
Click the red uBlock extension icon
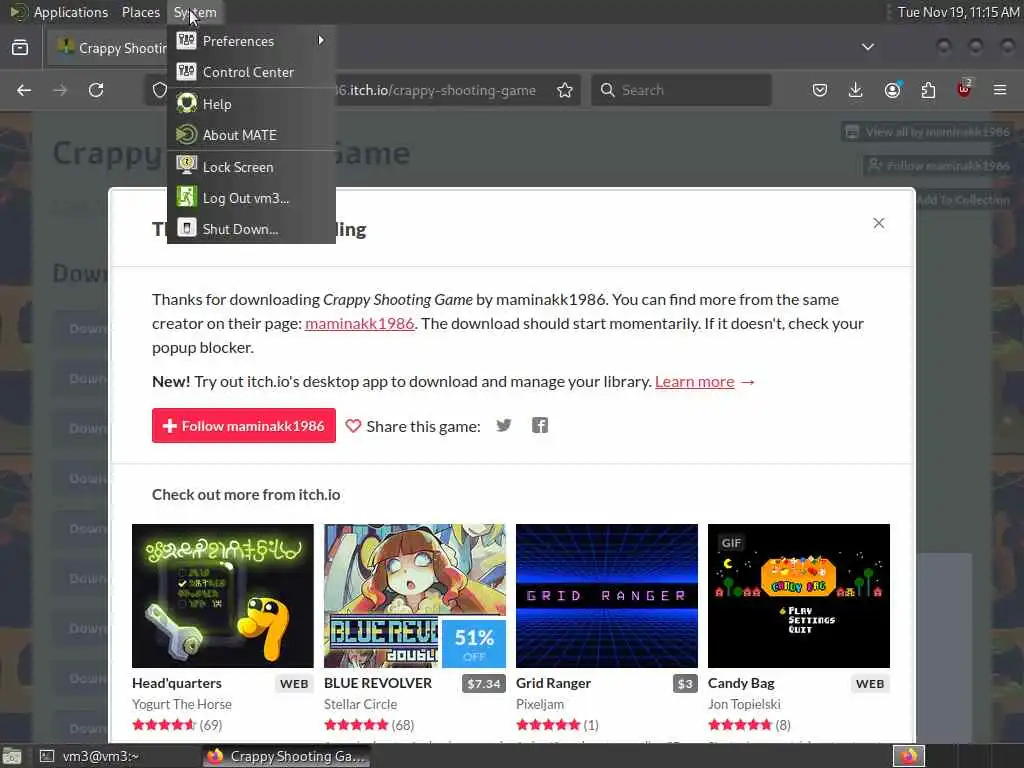coord(964,89)
